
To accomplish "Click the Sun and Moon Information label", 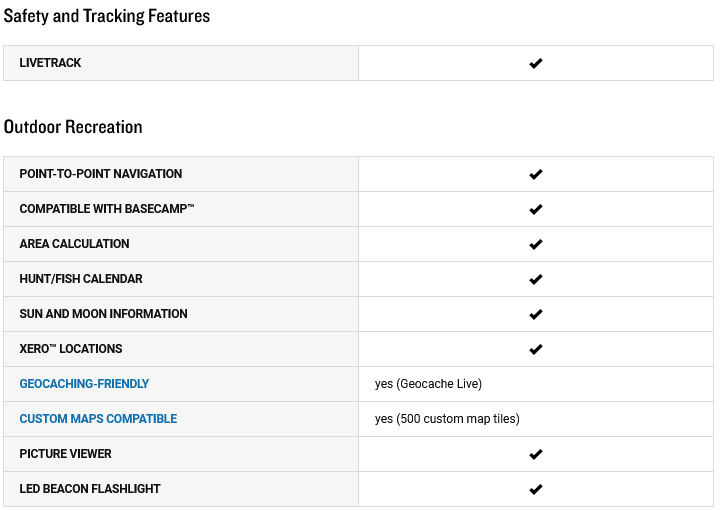I will 103,314.
